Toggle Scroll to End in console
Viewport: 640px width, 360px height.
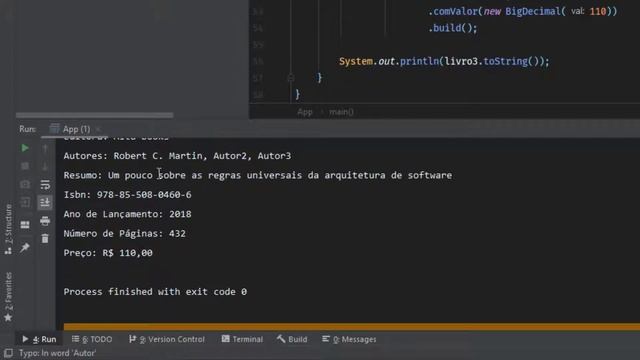pyautogui.click(x=45, y=202)
